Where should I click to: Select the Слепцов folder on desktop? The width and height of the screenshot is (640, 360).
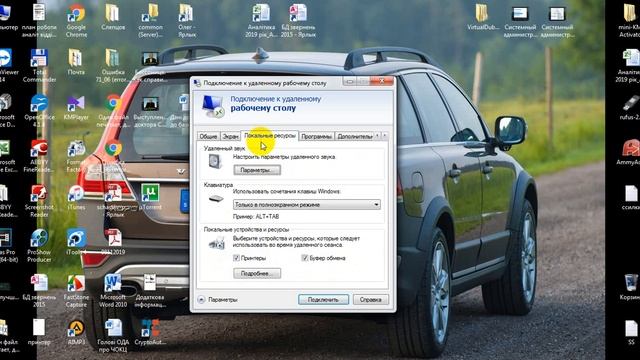point(113,17)
